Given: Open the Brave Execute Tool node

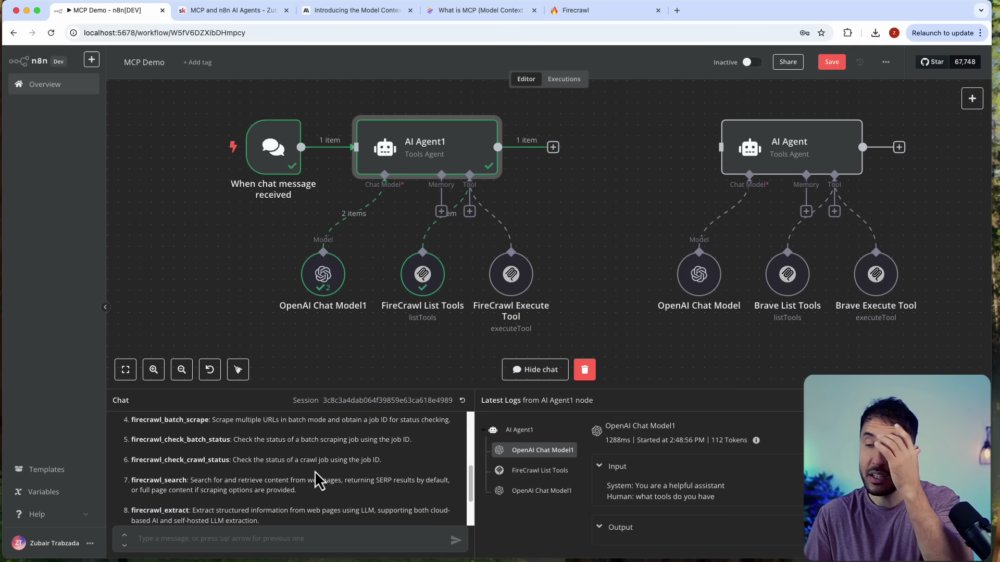Looking at the screenshot, I should point(876,274).
